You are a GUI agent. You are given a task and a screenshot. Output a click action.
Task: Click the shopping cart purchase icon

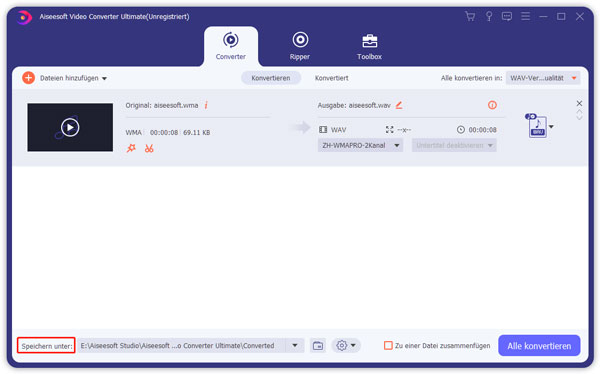[x=470, y=16]
